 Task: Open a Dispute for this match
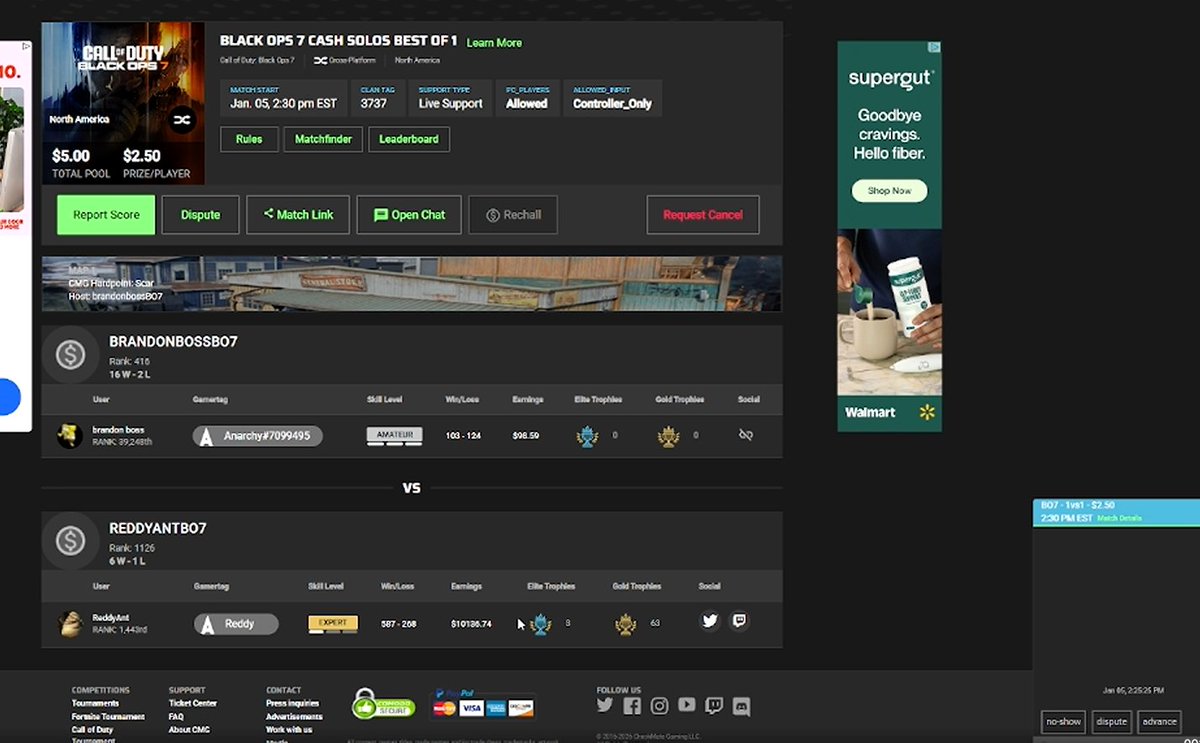(200, 215)
